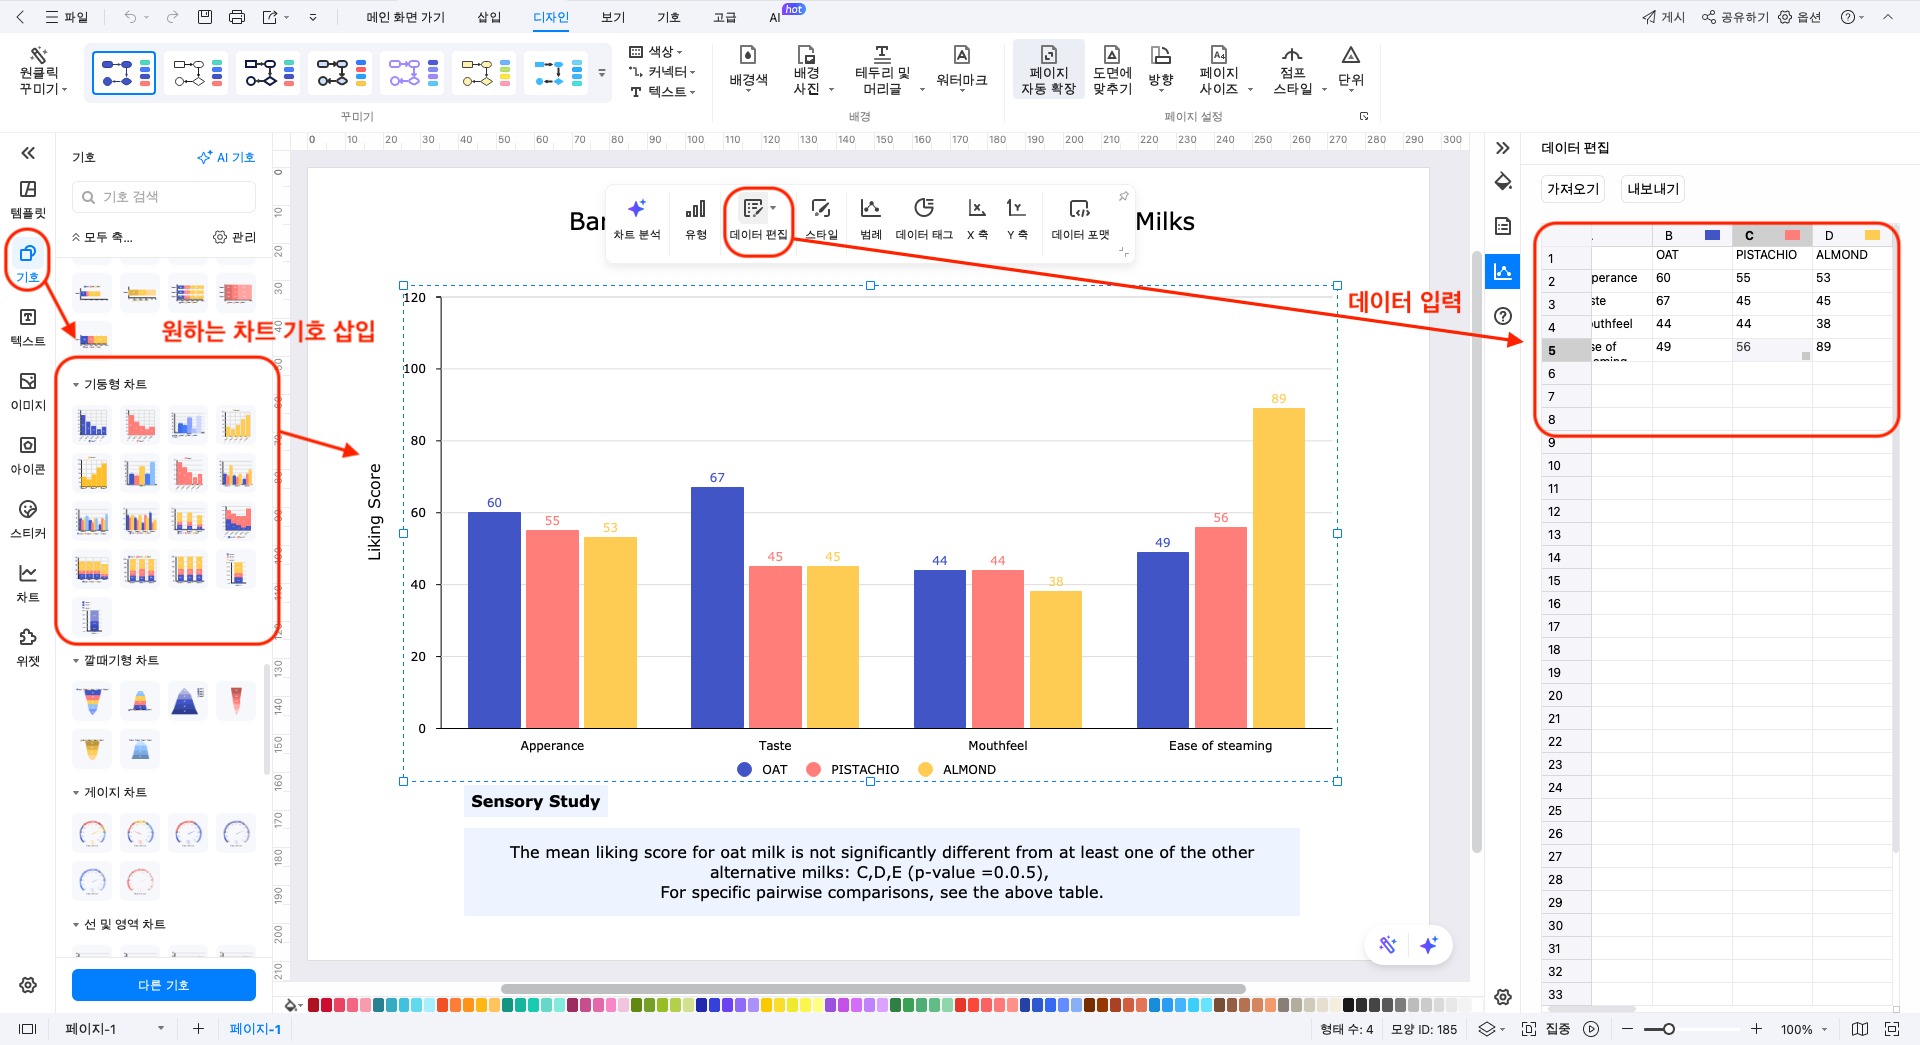Viewport: 1920px width, 1045px height.
Task: Open the 차트 분석 AI chart analysis tool
Action: tap(636, 218)
